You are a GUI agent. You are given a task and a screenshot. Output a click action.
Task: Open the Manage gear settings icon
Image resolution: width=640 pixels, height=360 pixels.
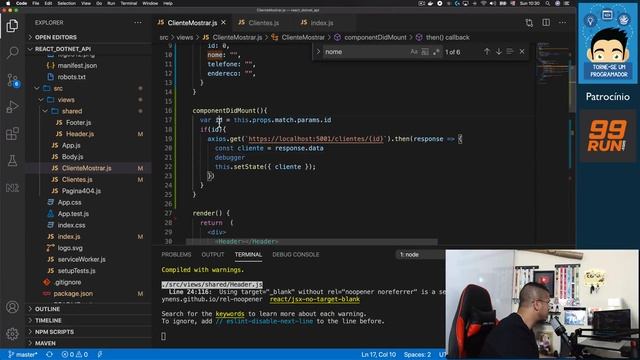click(x=12, y=333)
